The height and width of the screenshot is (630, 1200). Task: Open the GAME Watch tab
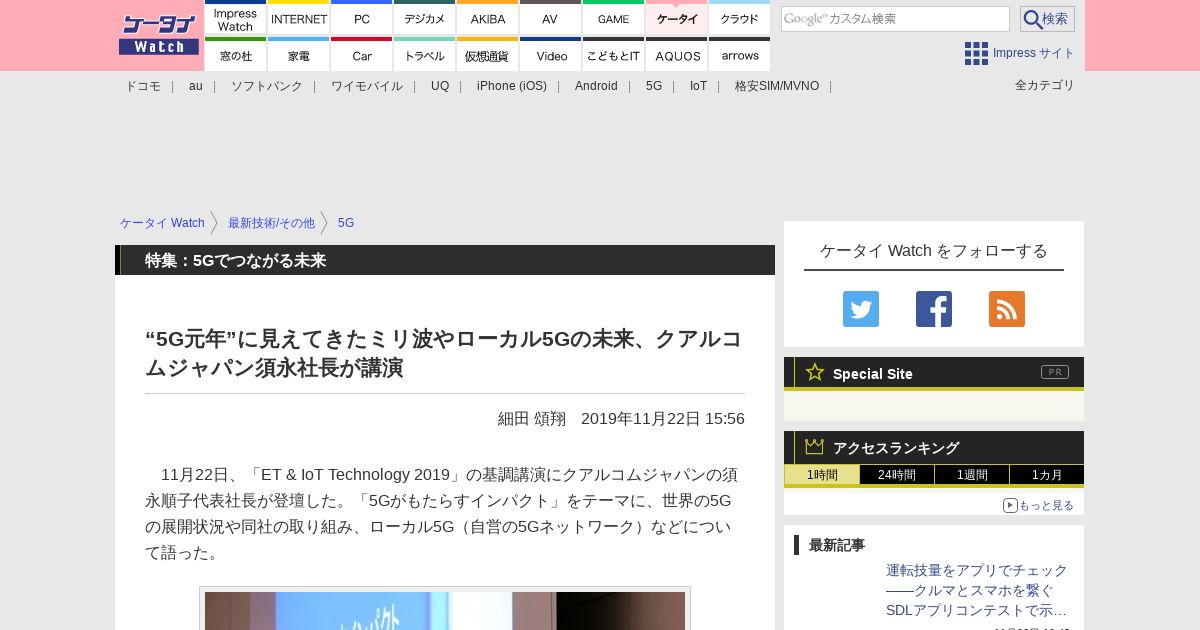(x=613, y=18)
